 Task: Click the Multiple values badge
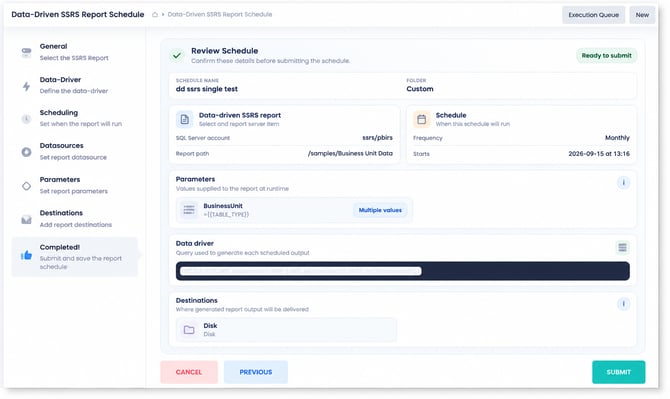click(380, 210)
